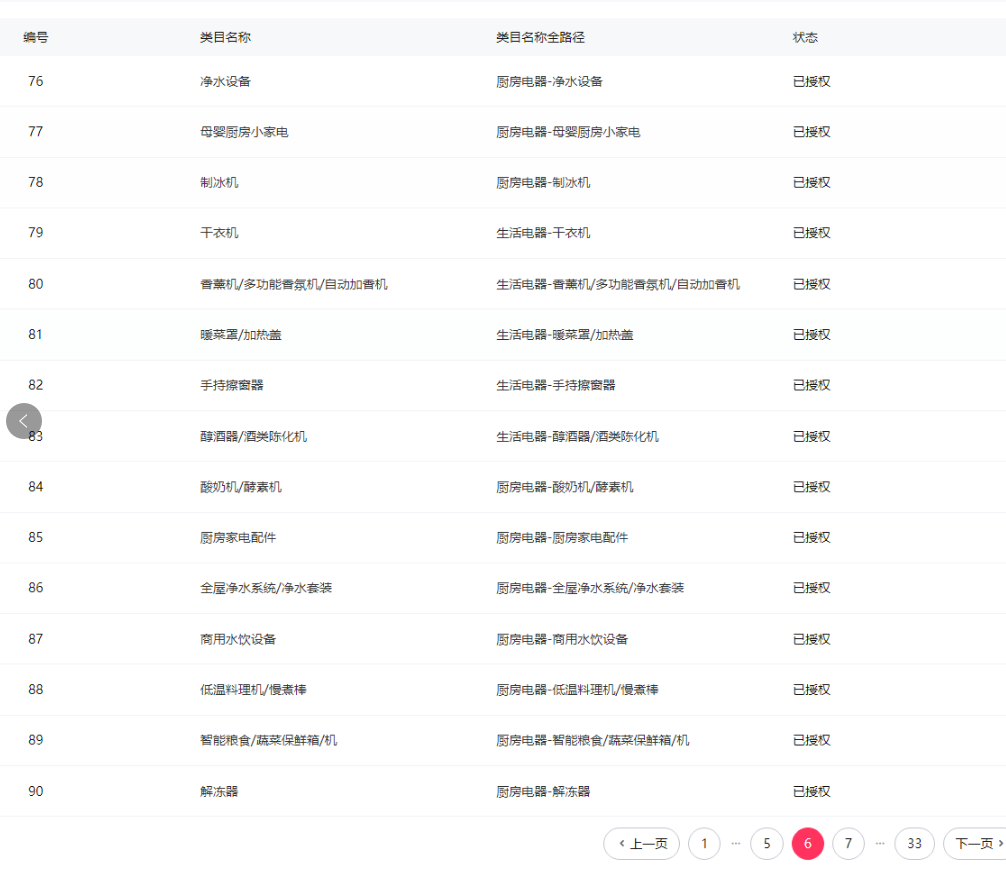Click the 类目名称全路径 column header

click(540, 37)
